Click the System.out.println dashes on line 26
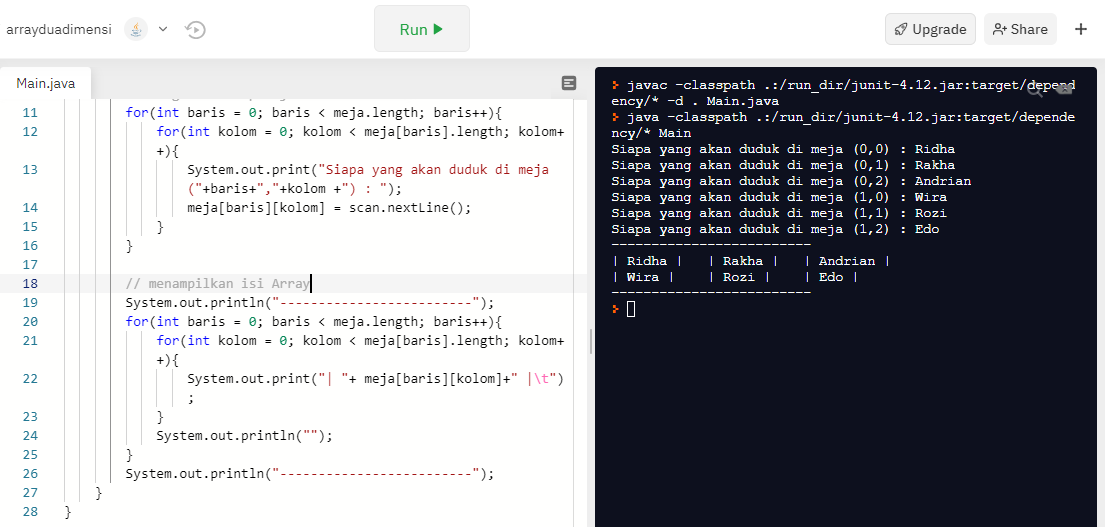This screenshot has width=1105, height=527. coord(310,473)
